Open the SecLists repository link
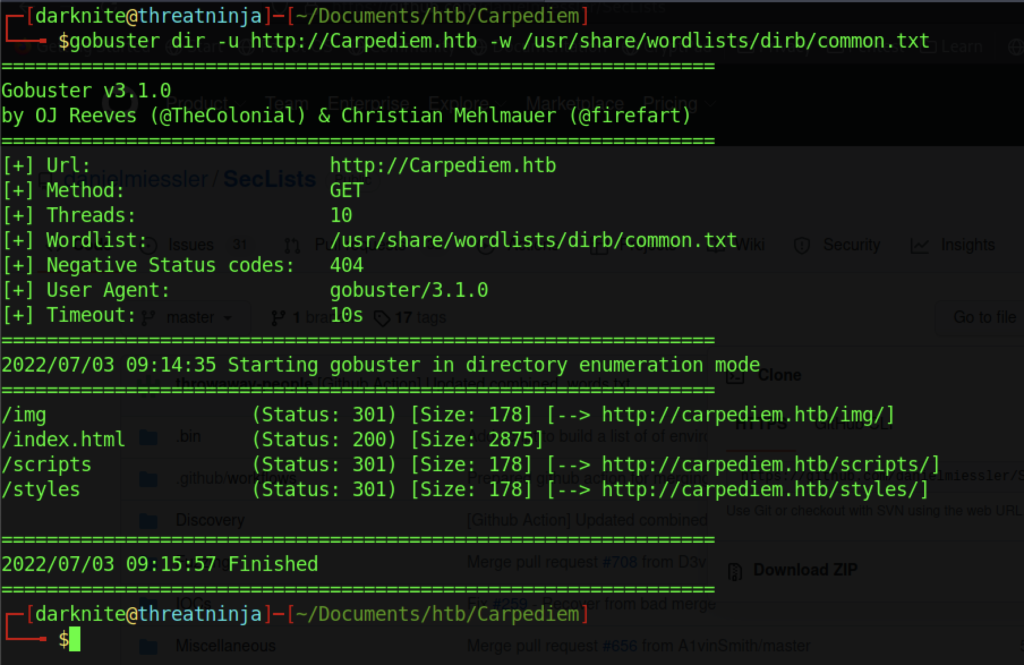This screenshot has width=1024, height=665. click(269, 179)
